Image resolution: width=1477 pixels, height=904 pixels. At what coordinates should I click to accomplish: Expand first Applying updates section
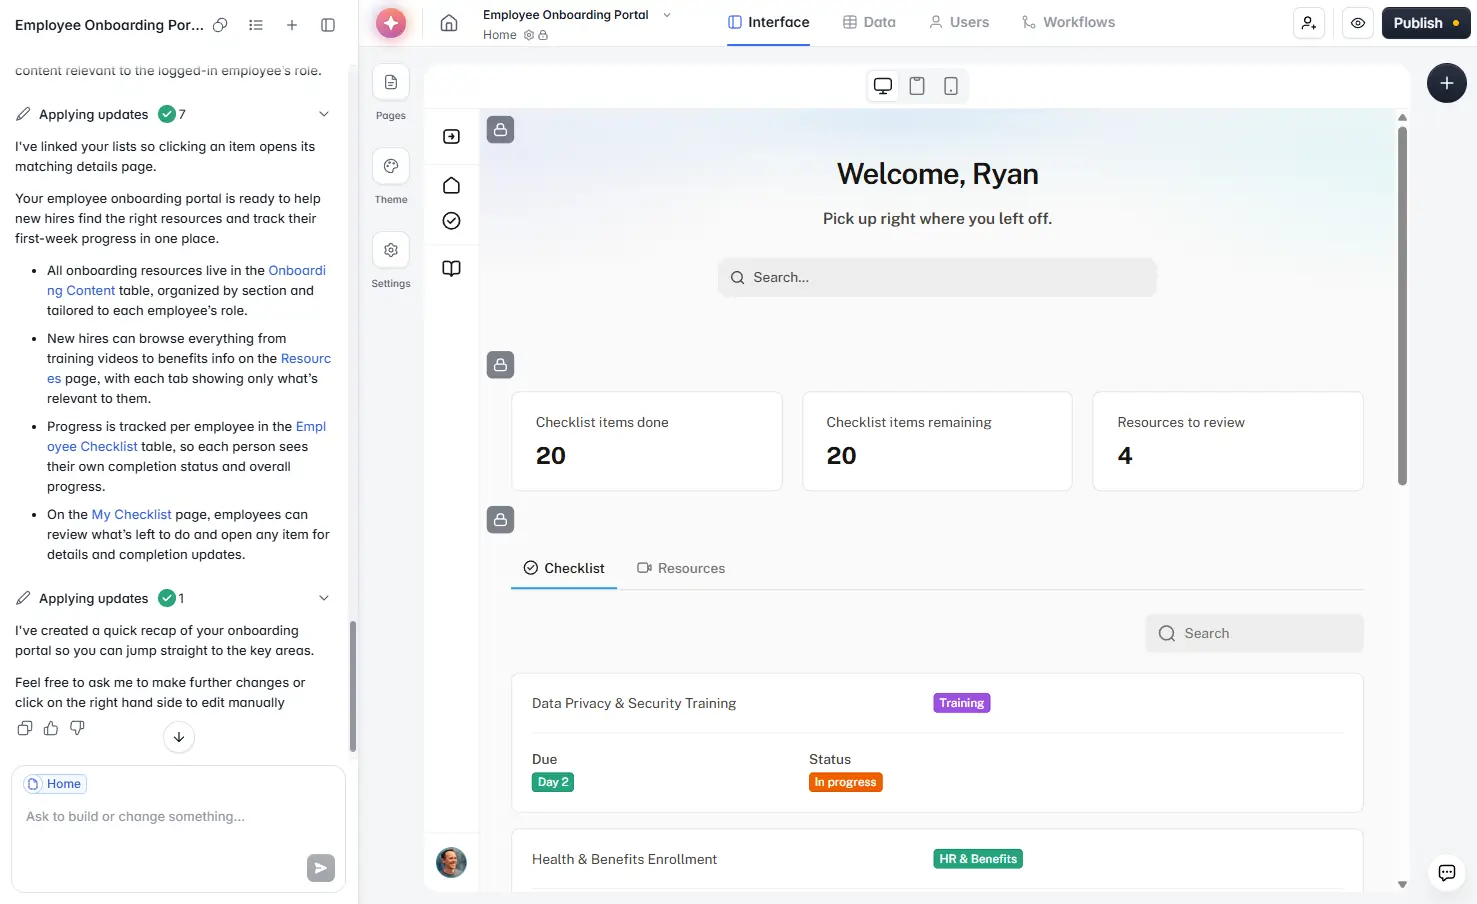click(x=324, y=114)
